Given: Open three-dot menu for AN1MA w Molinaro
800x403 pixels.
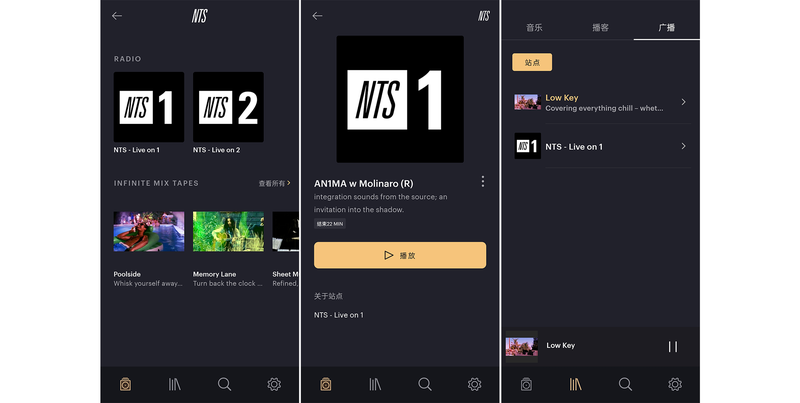Looking at the screenshot, I should (483, 182).
